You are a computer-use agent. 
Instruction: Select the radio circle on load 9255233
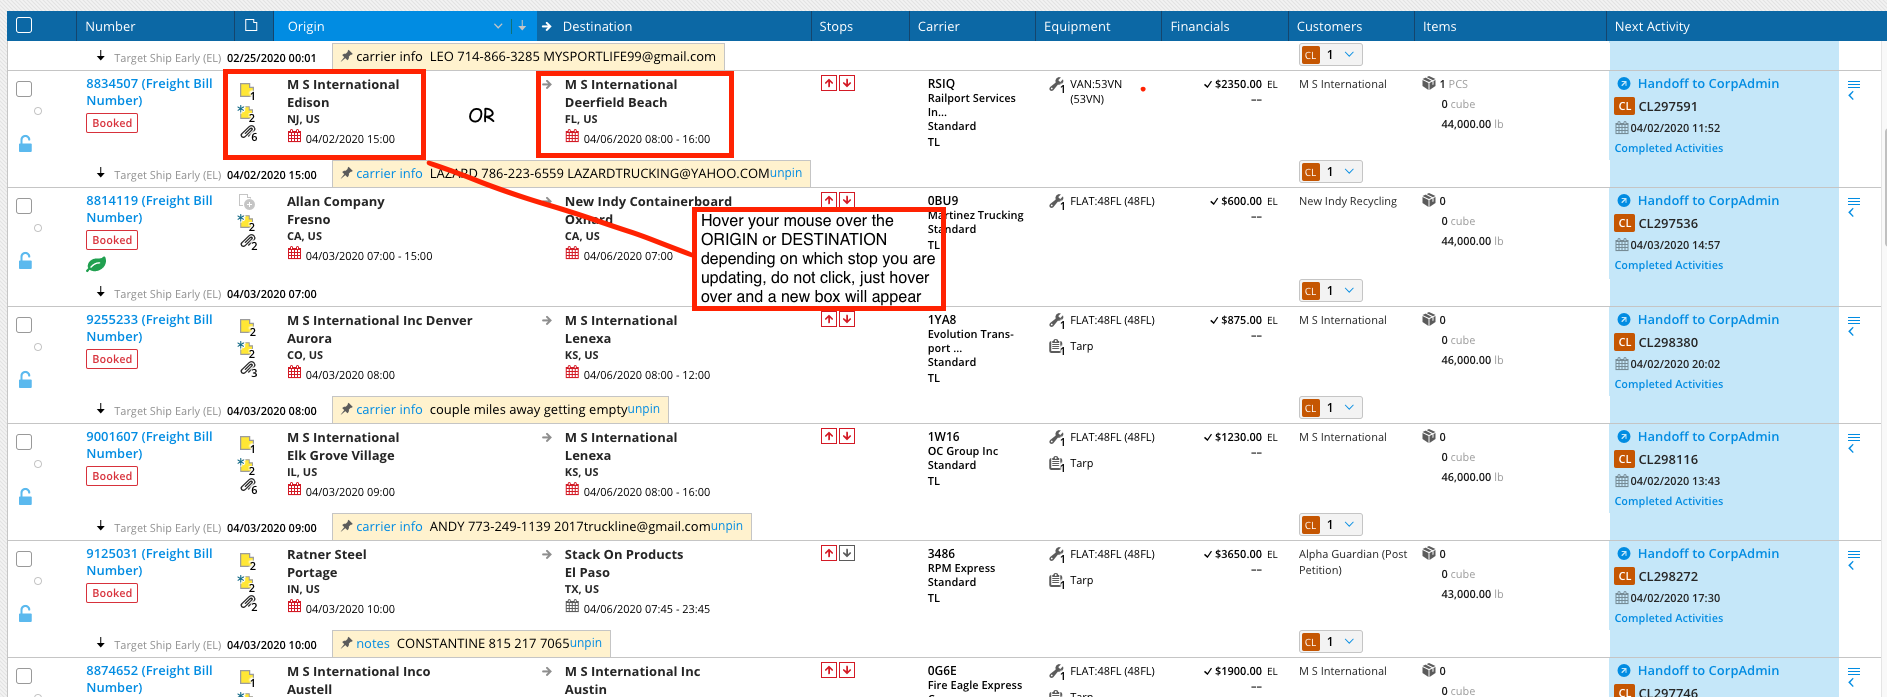38,347
